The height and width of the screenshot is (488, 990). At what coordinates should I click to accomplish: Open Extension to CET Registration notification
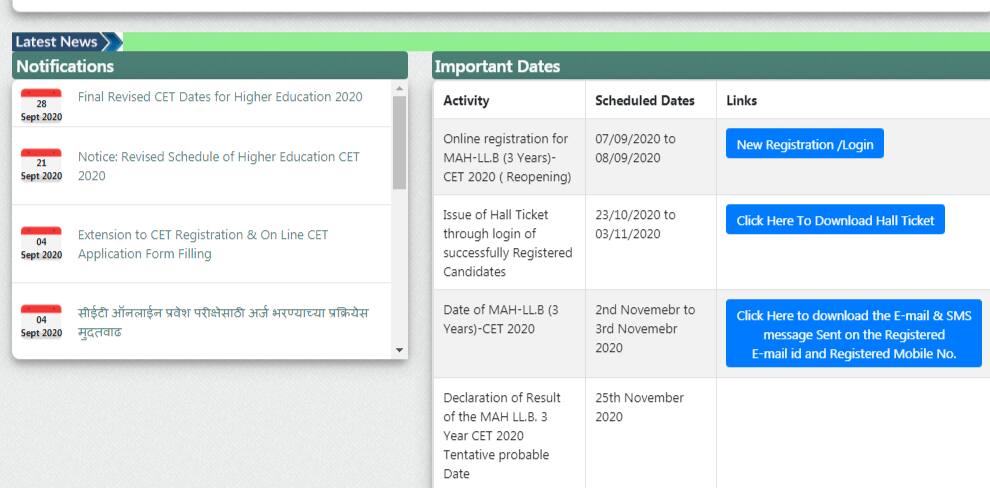coord(203,244)
